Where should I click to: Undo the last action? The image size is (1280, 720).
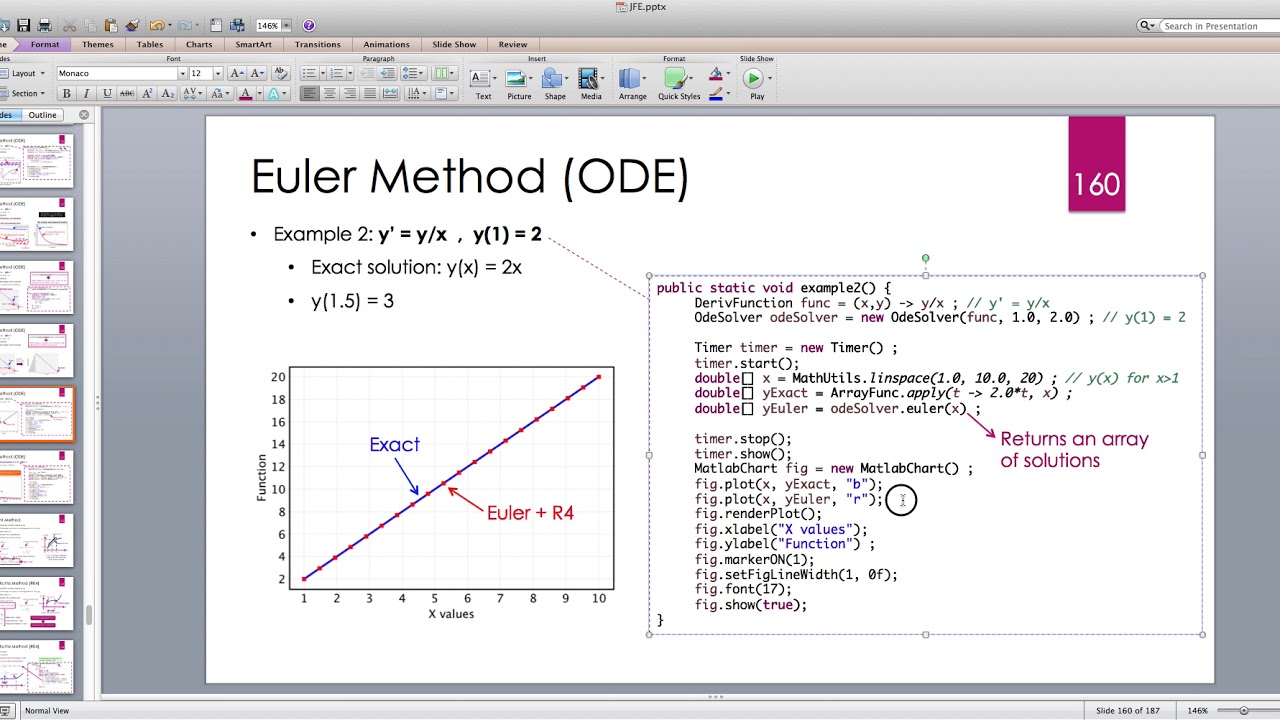156,25
